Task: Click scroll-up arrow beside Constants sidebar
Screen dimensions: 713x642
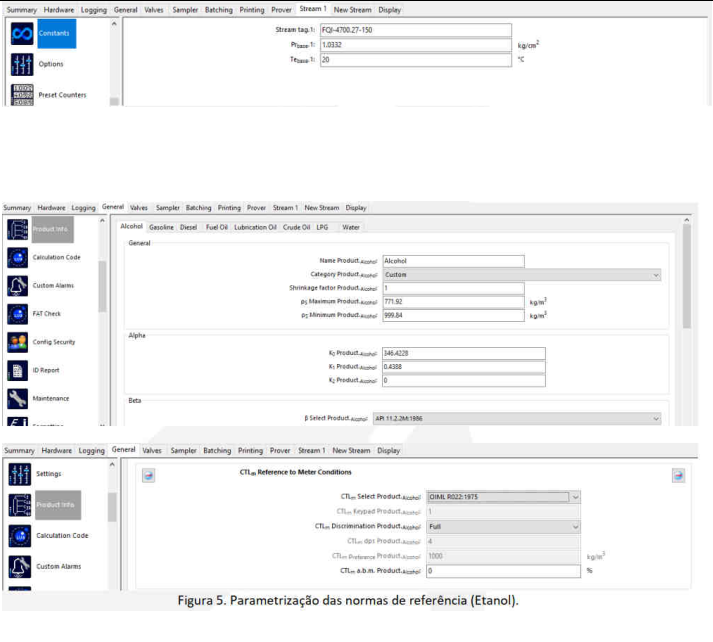Action: tap(114, 24)
